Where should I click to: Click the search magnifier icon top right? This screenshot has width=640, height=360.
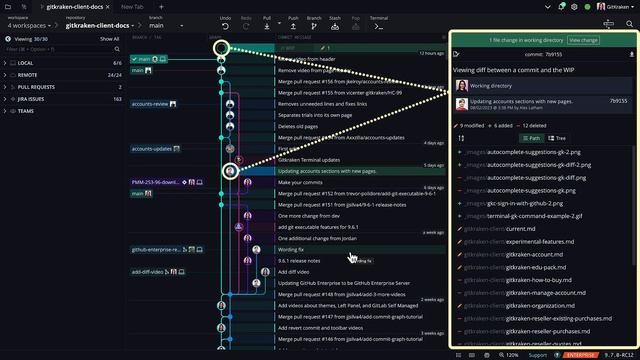coord(629,24)
